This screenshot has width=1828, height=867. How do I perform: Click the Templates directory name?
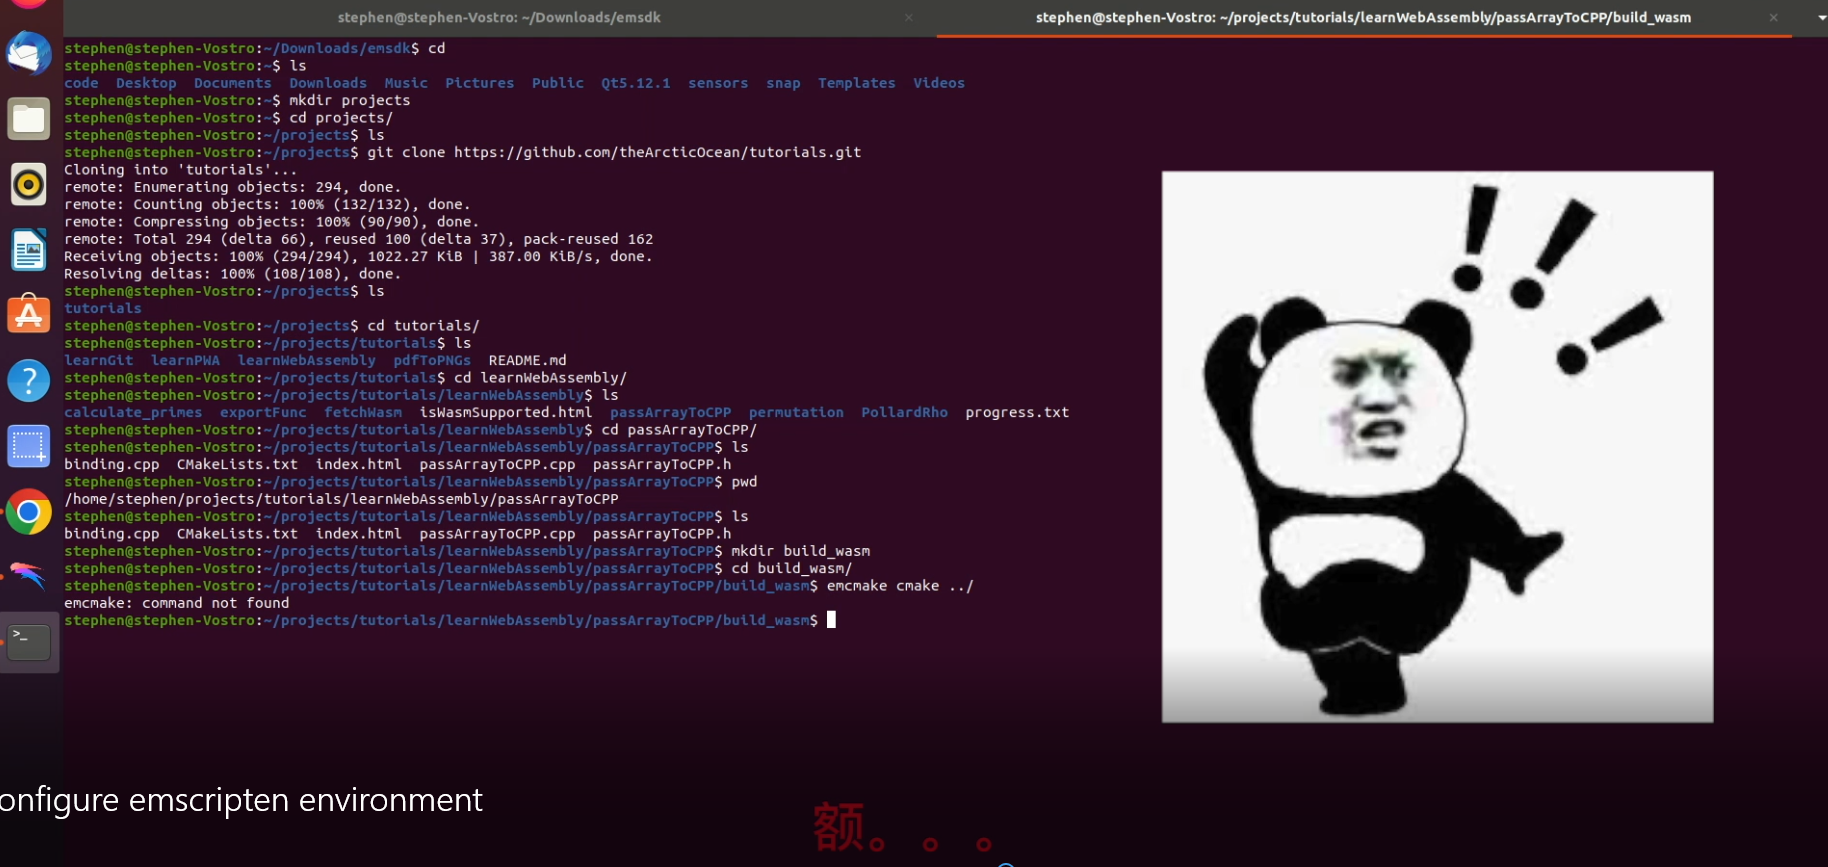coord(857,83)
